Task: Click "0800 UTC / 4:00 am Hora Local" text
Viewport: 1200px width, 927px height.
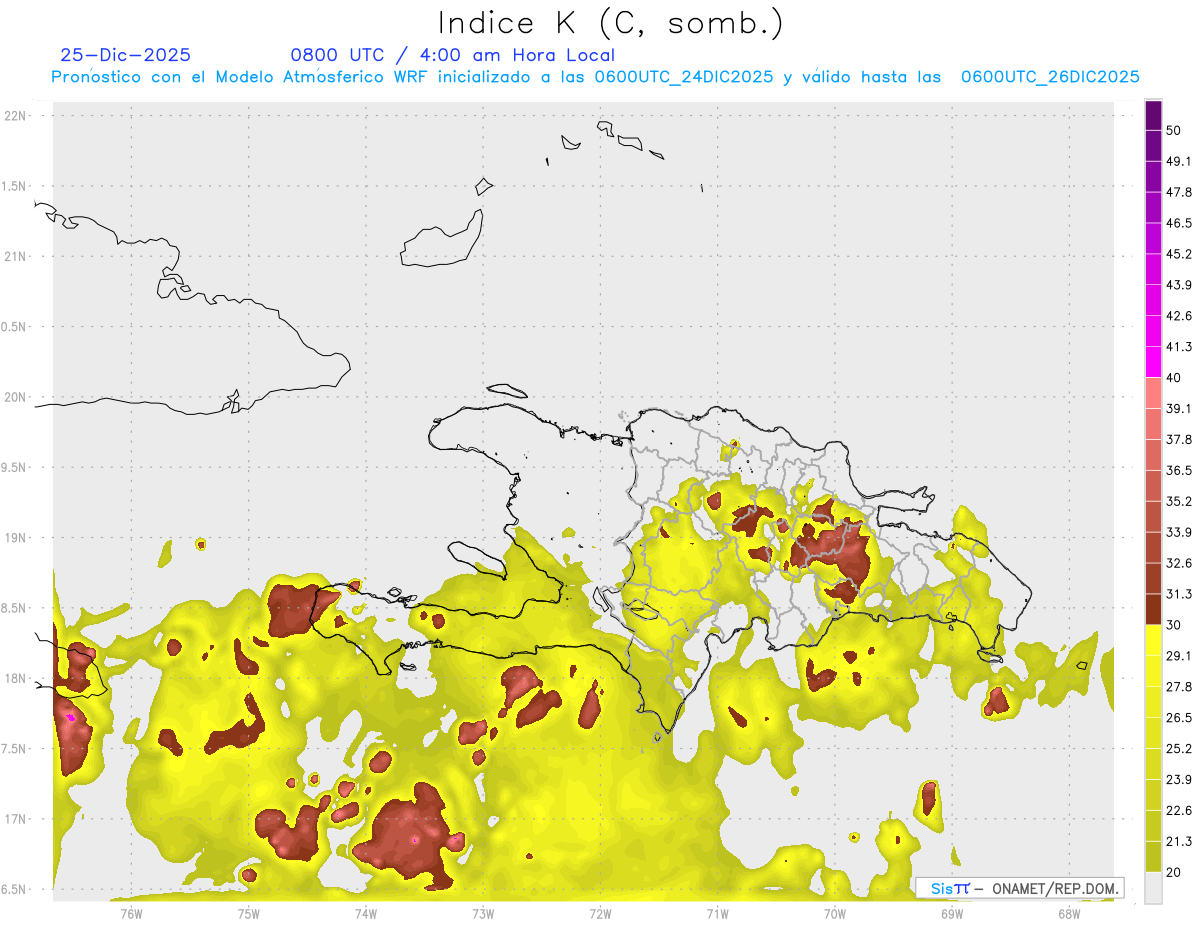Action: 453,55
